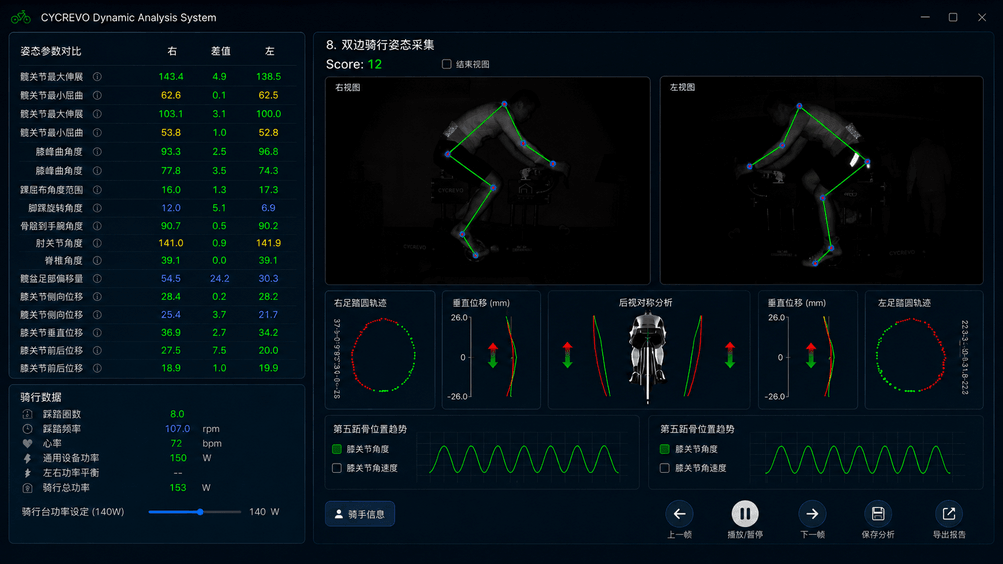Click the 姿态参数对比 panel title
Image resolution: width=1003 pixels, height=564 pixels.
51,51
